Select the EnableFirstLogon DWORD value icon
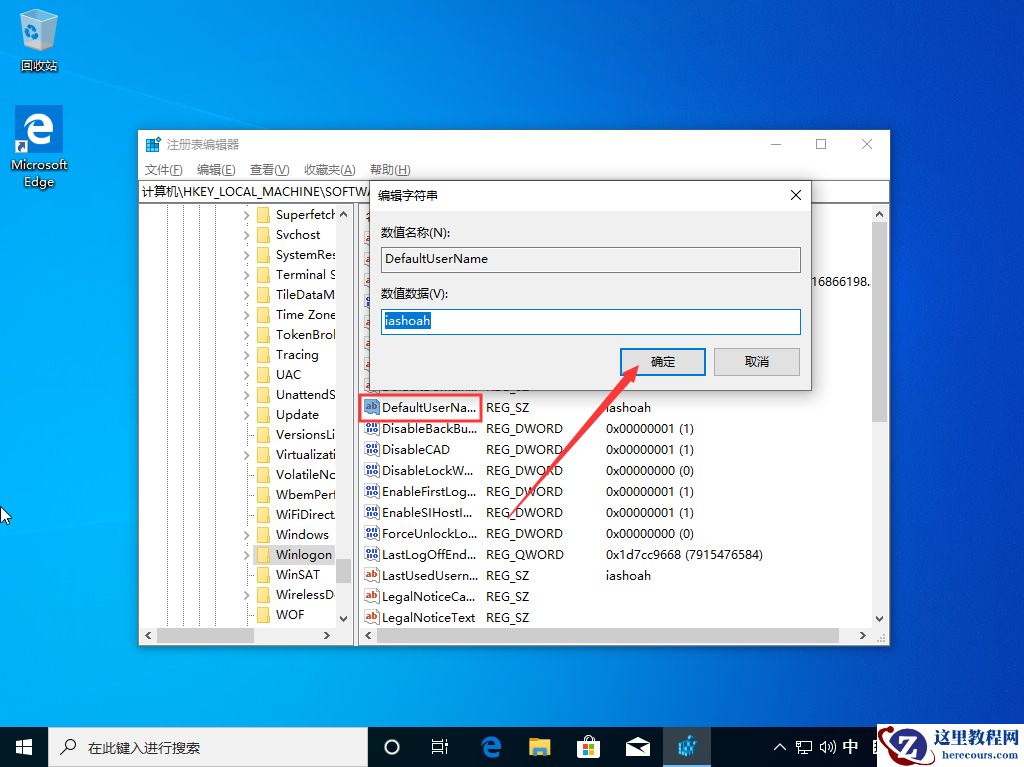 371,491
